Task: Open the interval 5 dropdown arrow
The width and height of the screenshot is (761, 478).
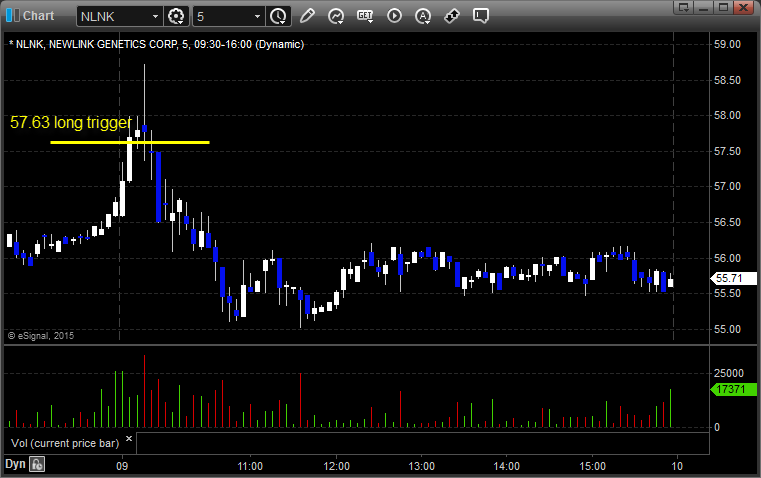Action: [x=258, y=16]
